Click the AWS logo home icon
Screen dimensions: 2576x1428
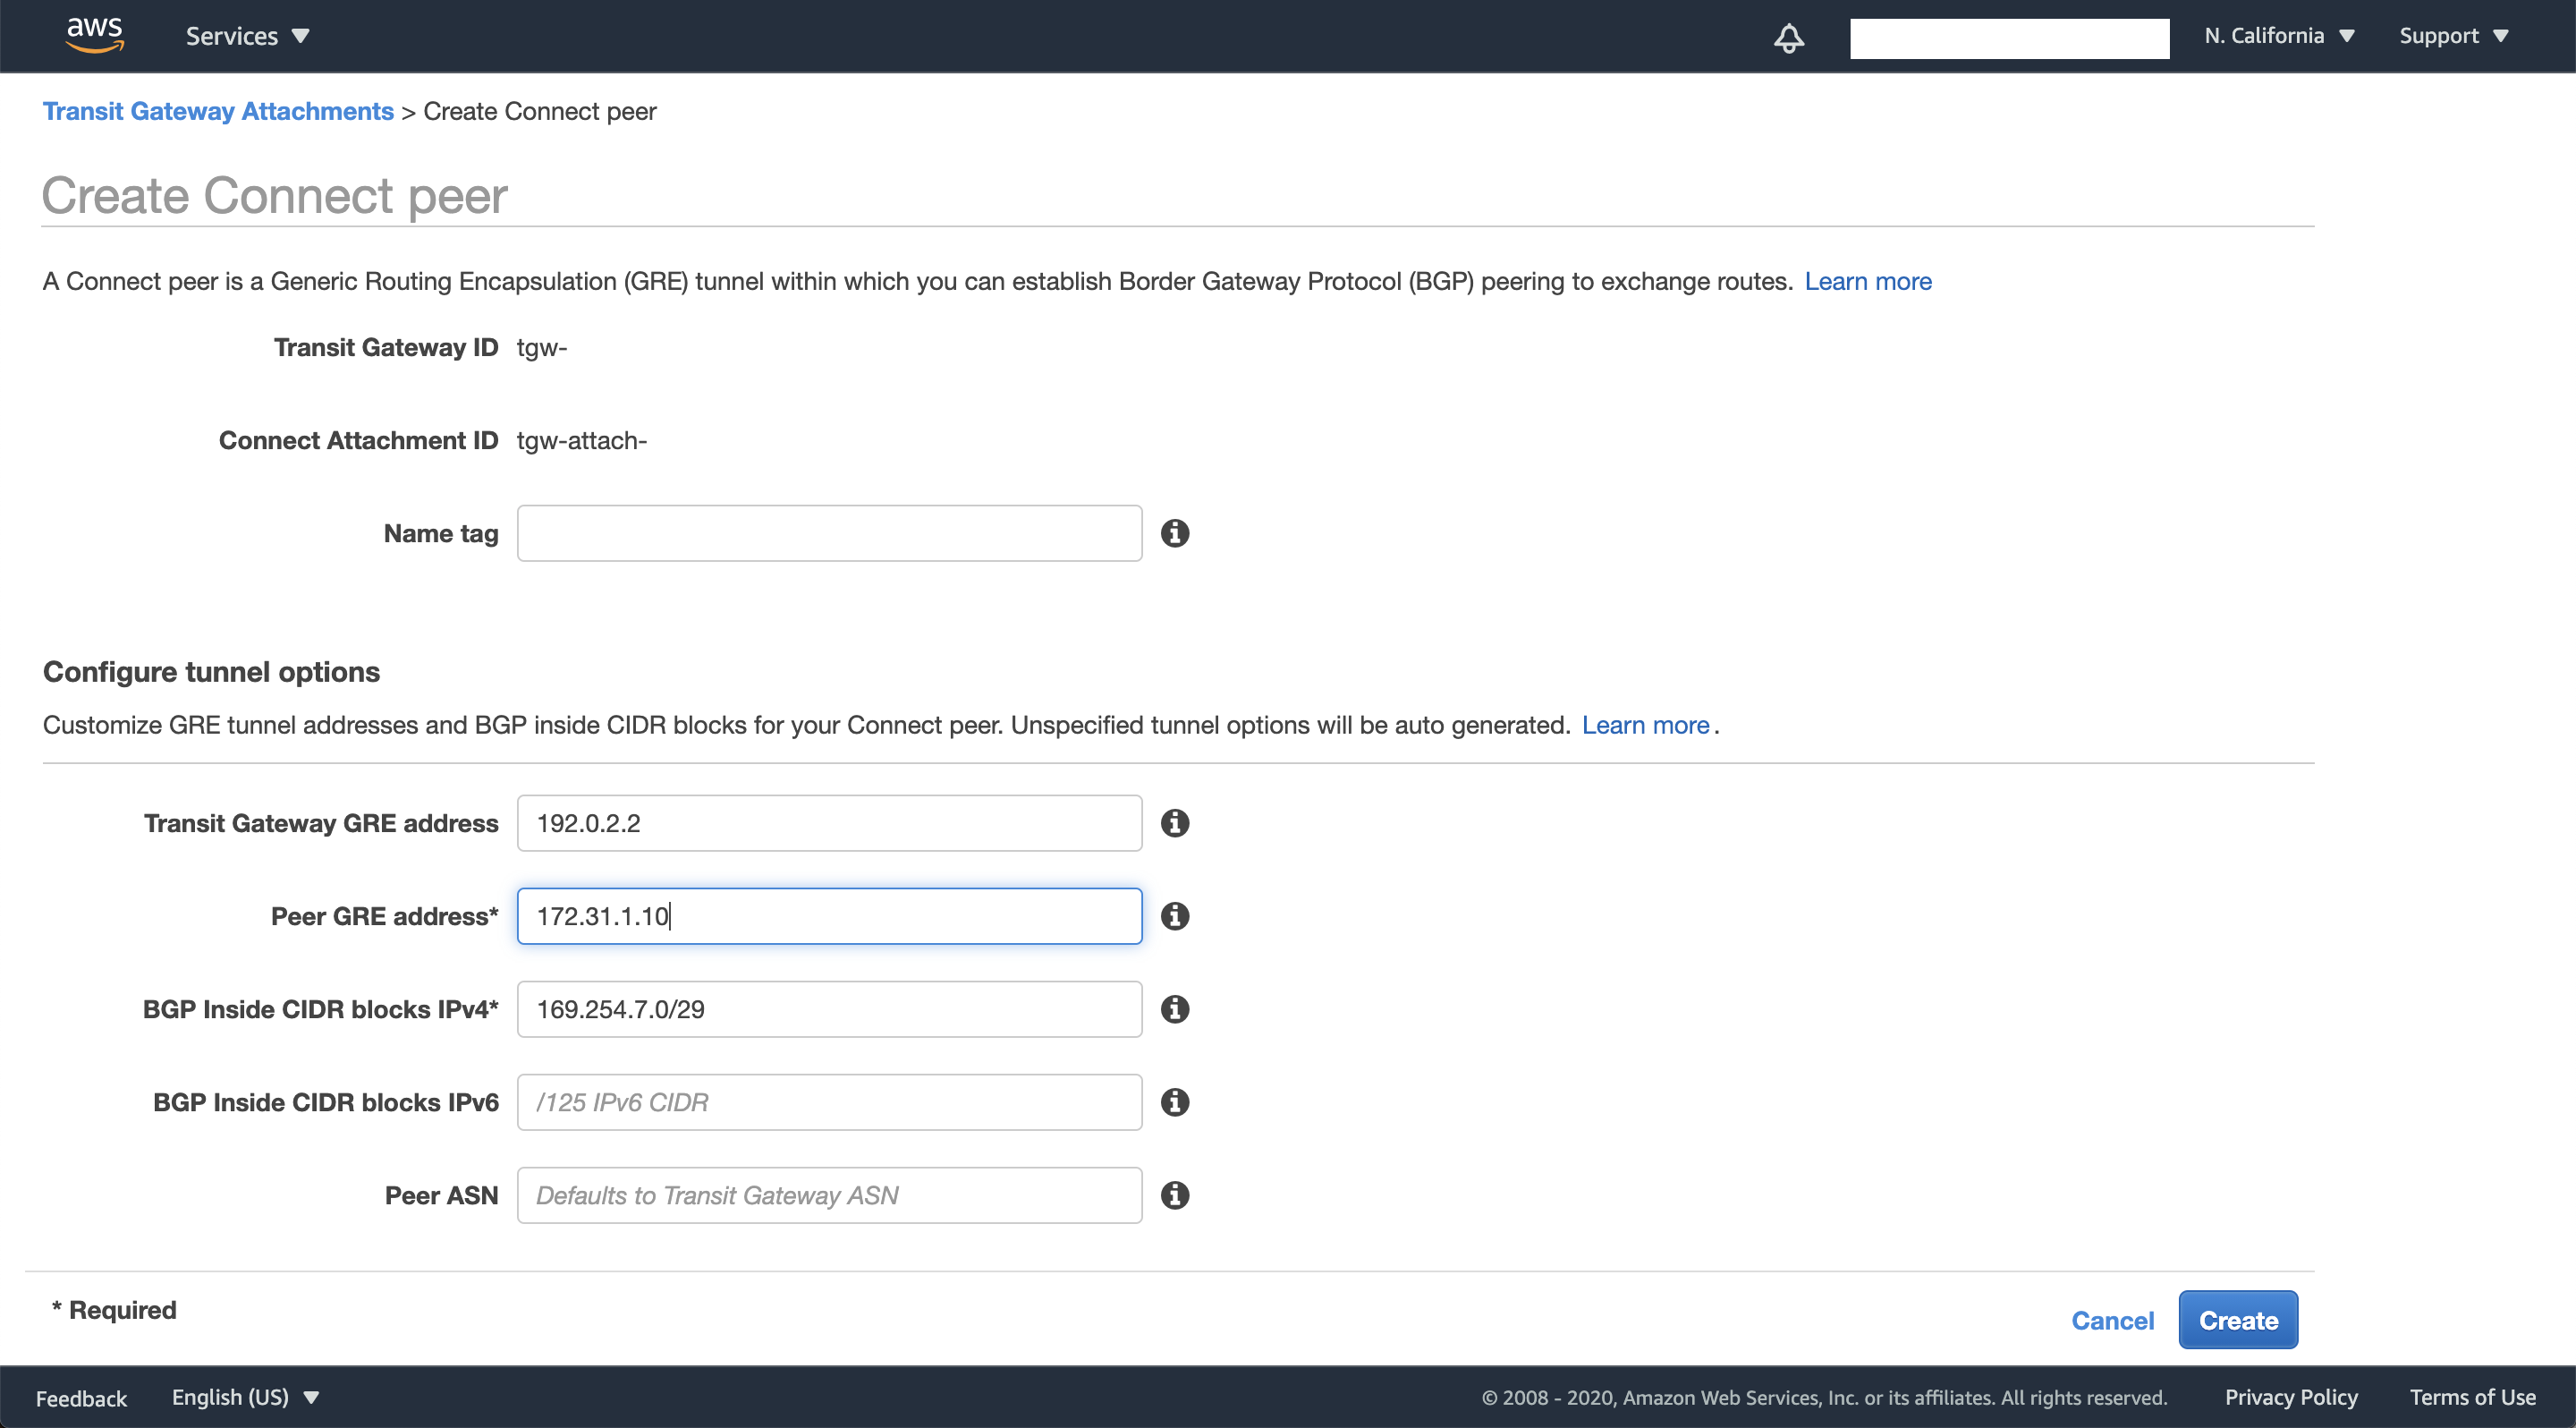click(x=95, y=35)
